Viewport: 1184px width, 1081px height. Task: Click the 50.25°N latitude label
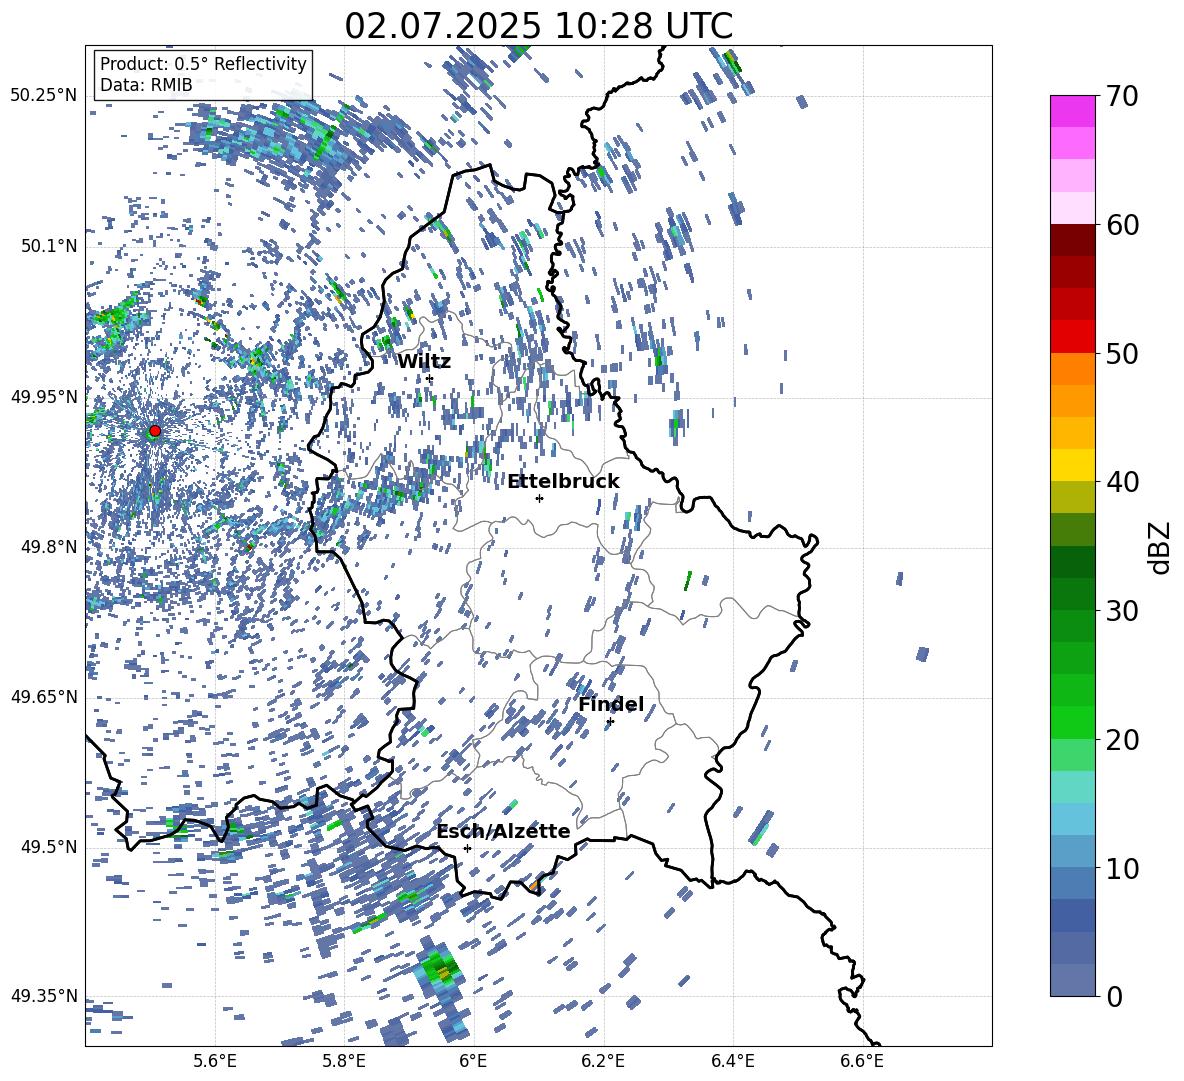[44, 96]
